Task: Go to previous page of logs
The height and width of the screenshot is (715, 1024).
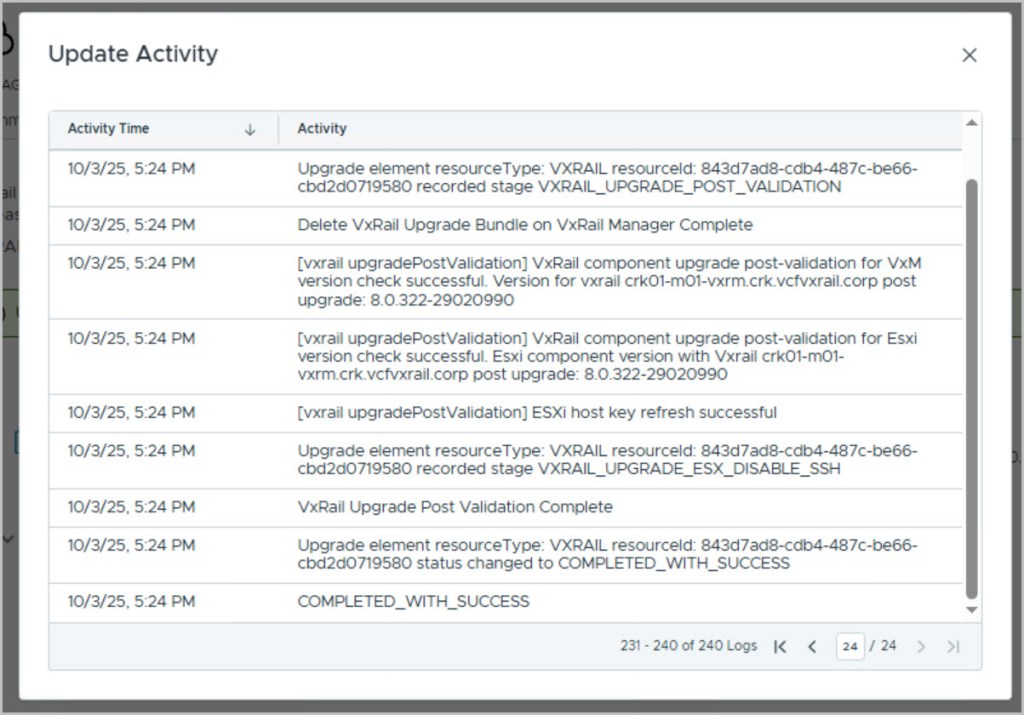Action: (812, 646)
